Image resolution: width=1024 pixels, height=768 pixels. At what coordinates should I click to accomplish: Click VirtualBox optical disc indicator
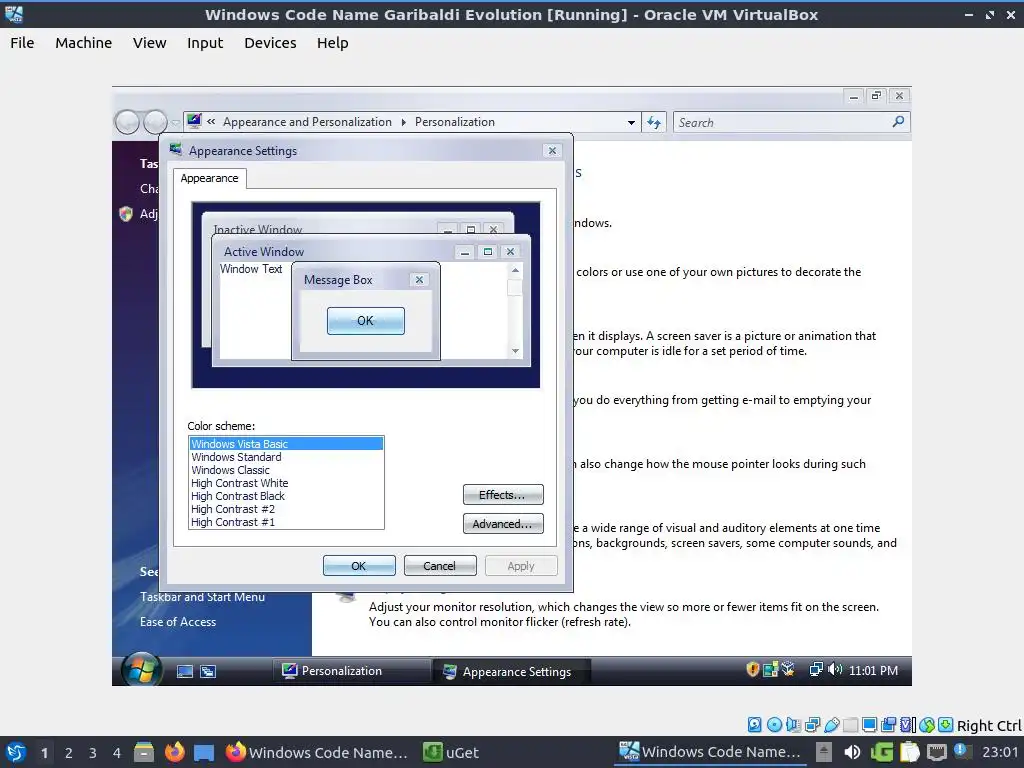coord(774,724)
